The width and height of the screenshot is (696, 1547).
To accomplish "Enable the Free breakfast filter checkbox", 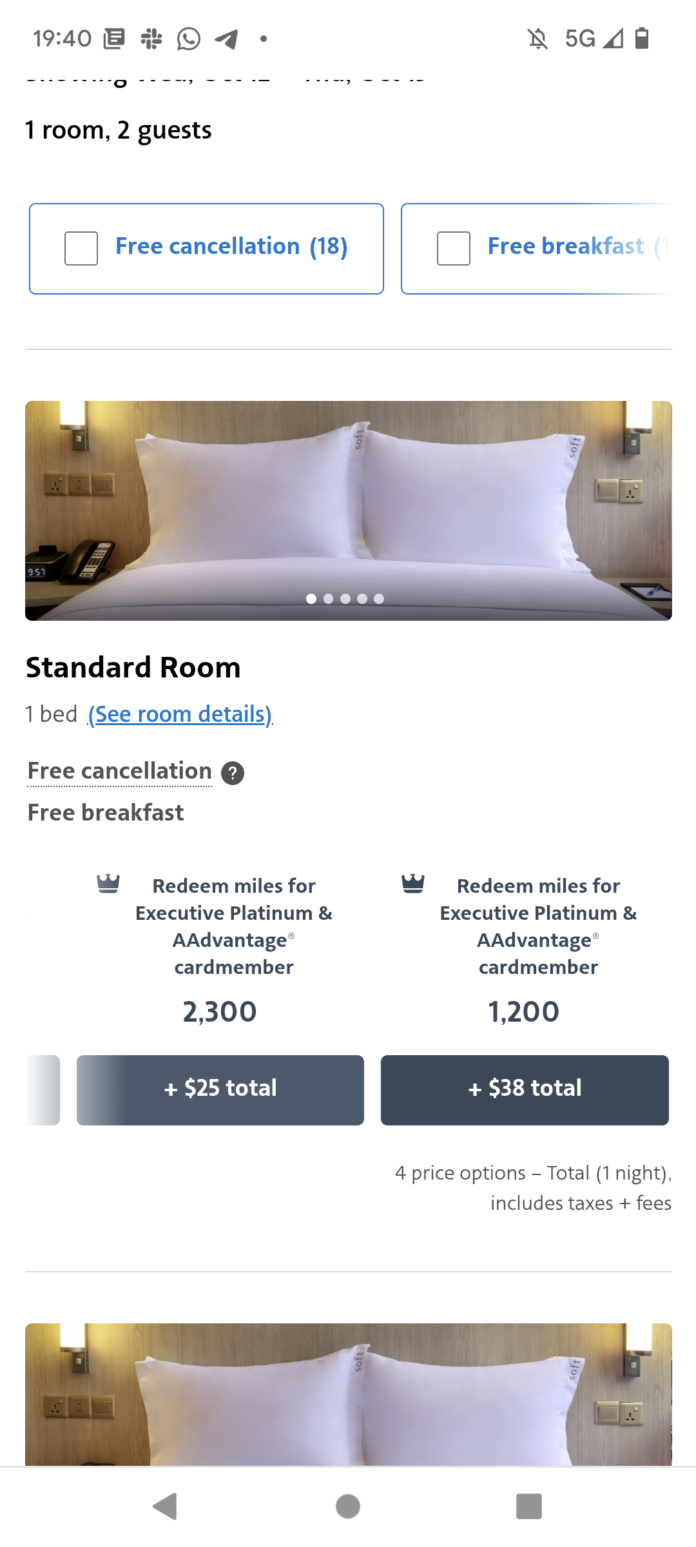I will click(x=453, y=248).
